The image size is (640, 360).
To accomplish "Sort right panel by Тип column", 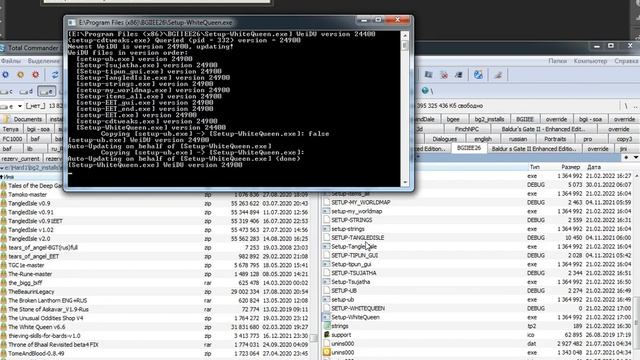I will (x=535, y=167).
